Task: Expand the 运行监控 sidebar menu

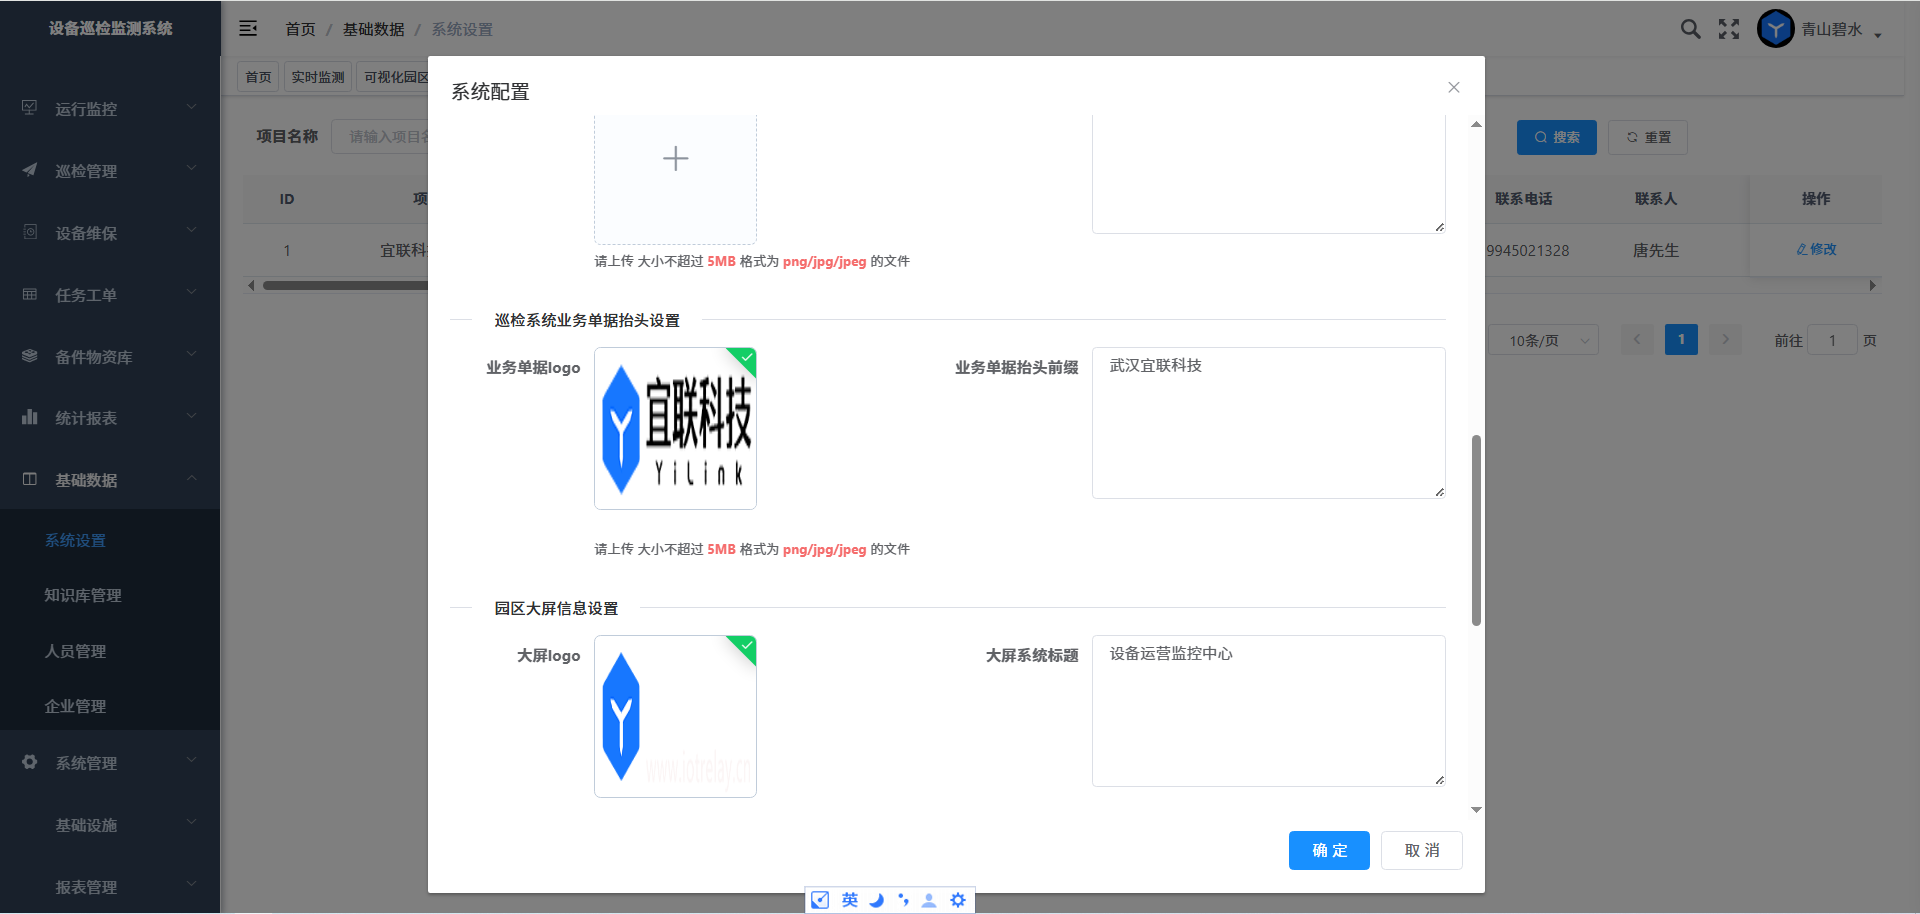Action: (x=110, y=109)
